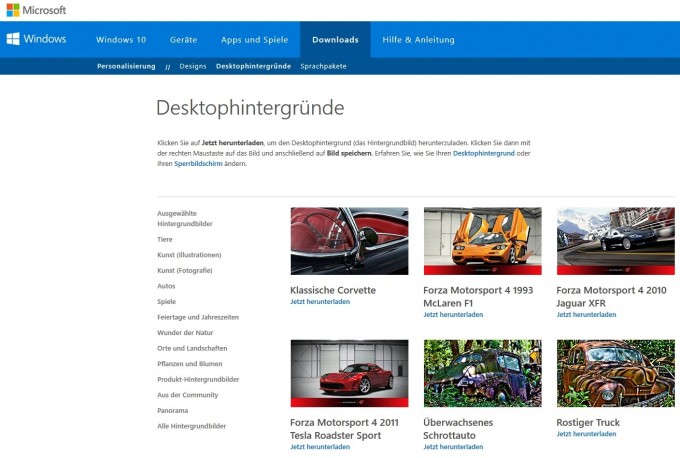This screenshot has height=458, width=680.
Task: Open Sprachpakete sub-navigation link
Action: point(324,66)
